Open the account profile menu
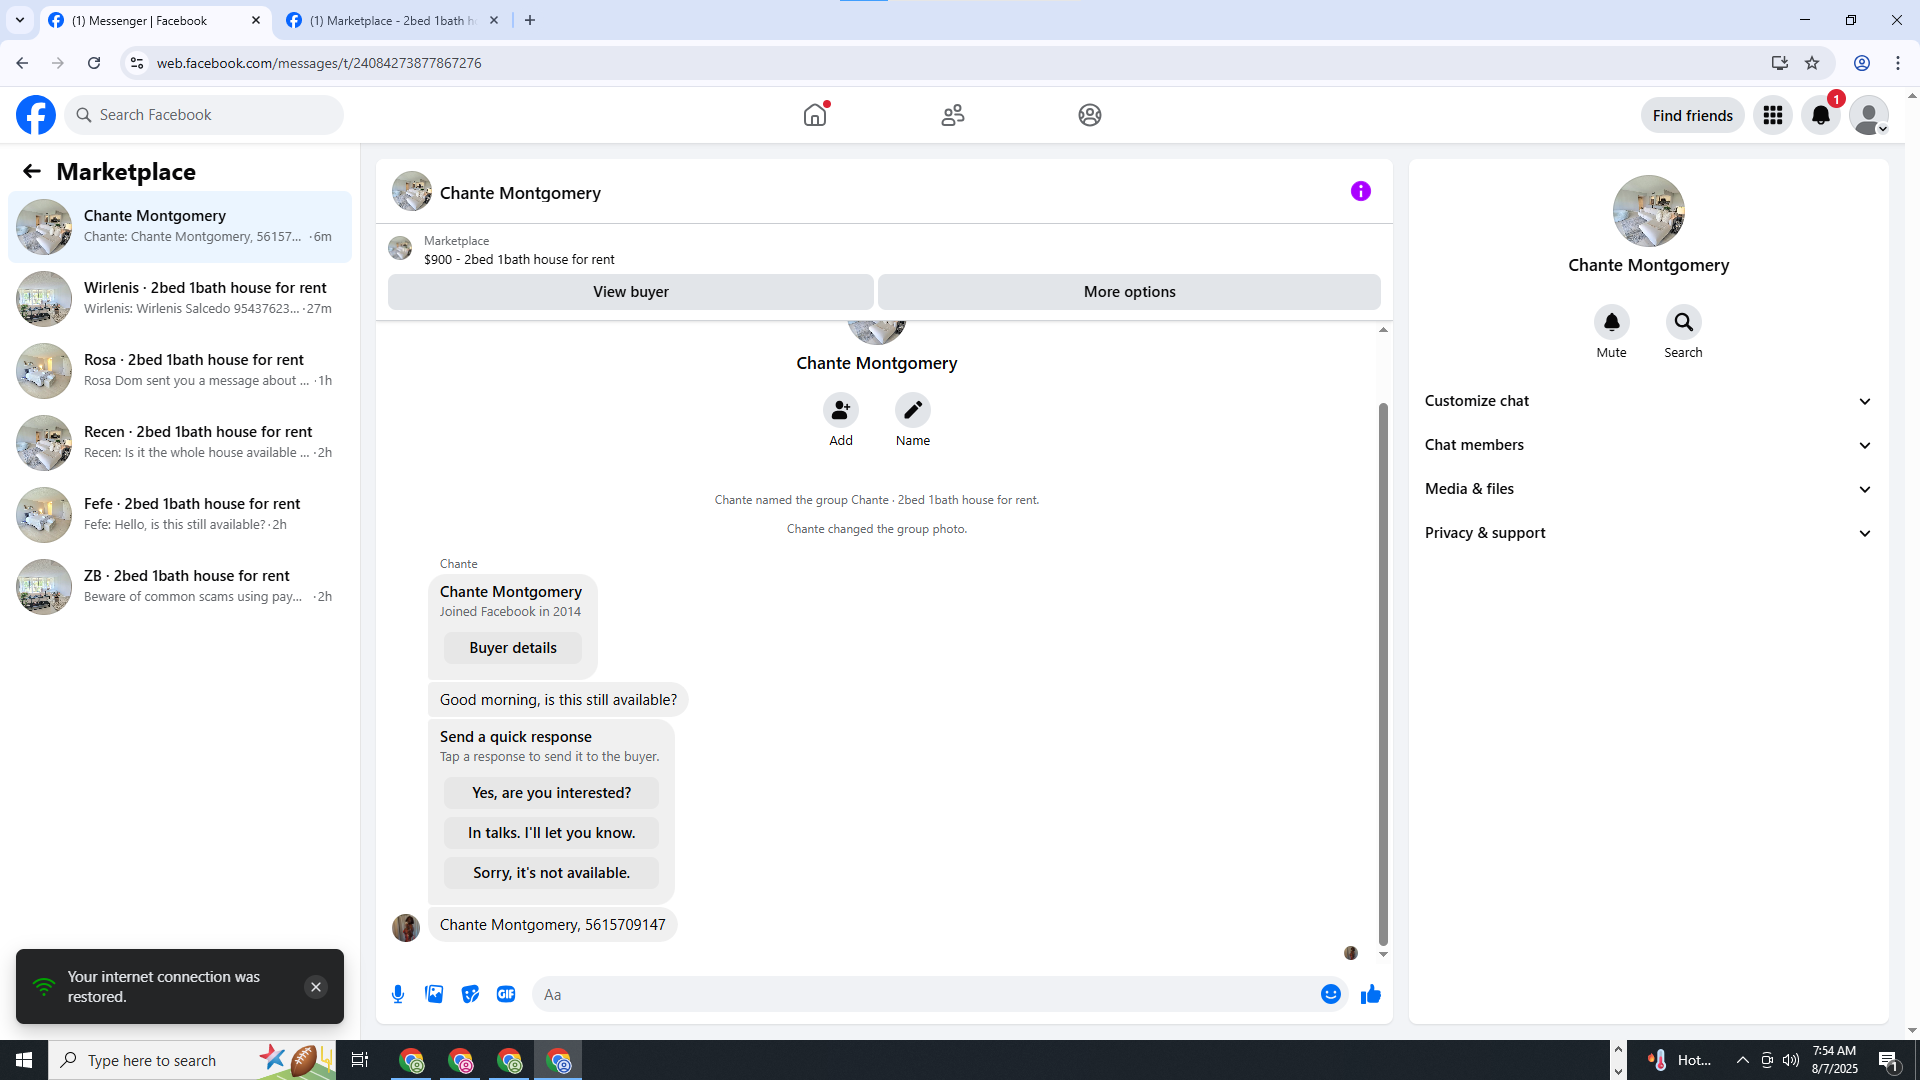Viewport: 1920px width, 1080px height. tap(1869, 115)
